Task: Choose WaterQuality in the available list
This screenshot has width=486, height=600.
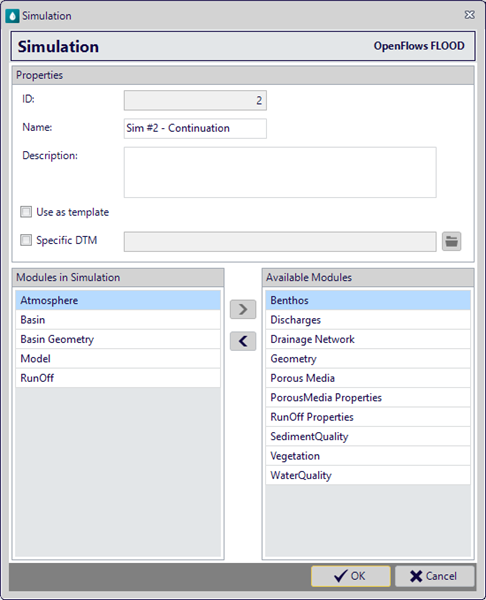Action: 368,475
